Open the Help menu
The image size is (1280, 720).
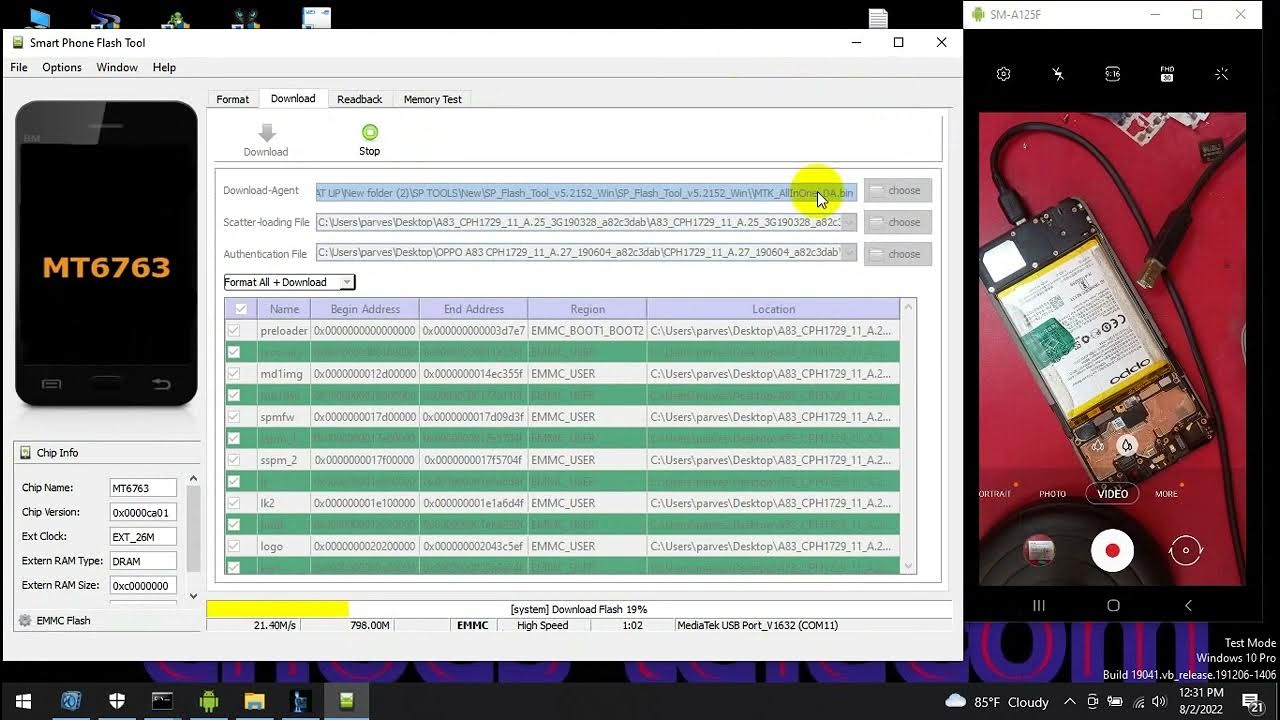pos(164,67)
